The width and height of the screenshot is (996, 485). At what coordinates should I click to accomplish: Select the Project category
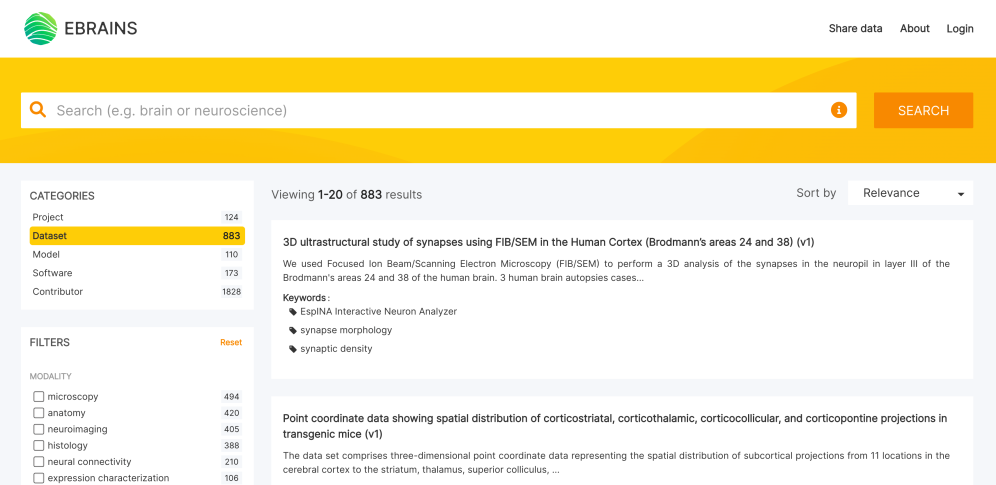point(48,217)
